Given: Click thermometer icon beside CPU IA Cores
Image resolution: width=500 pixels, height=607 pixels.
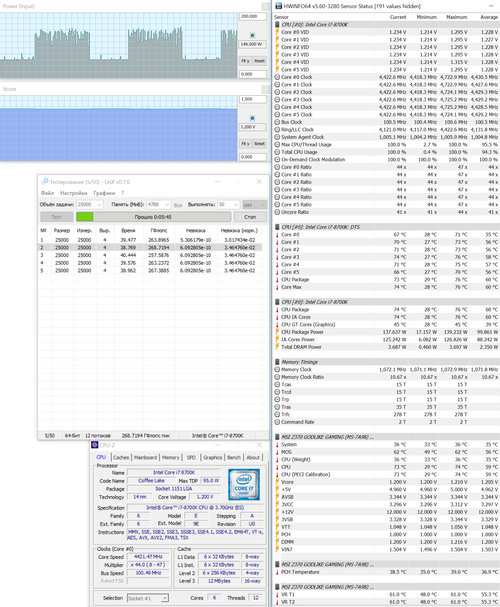Looking at the screenshot, I should pyautogui.click(x=277, y=317).
